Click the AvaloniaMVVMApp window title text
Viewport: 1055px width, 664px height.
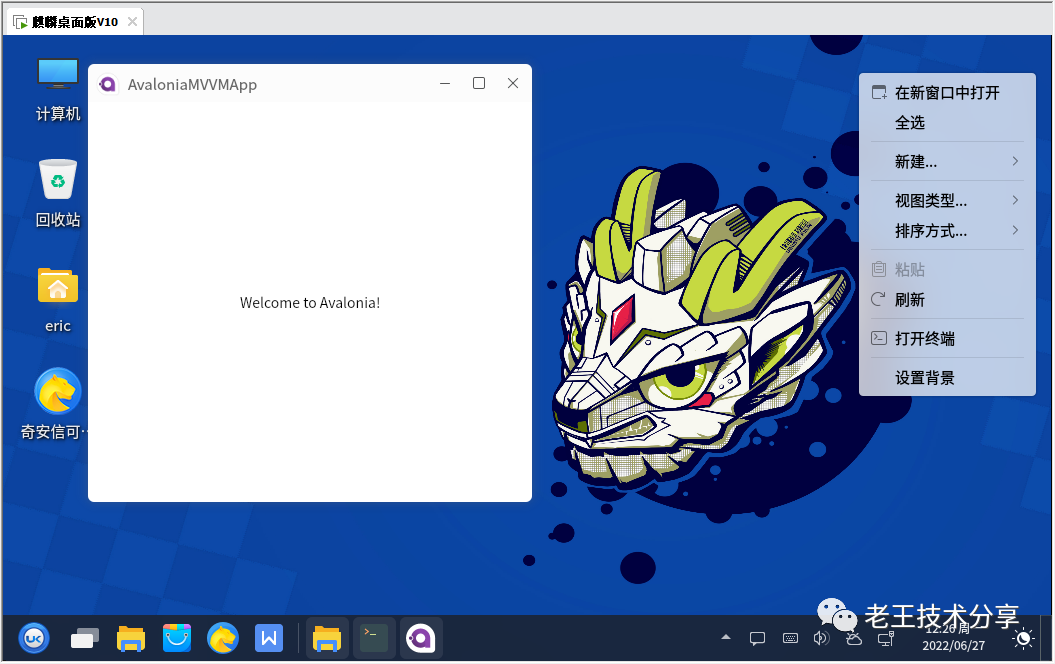(192, 85)
